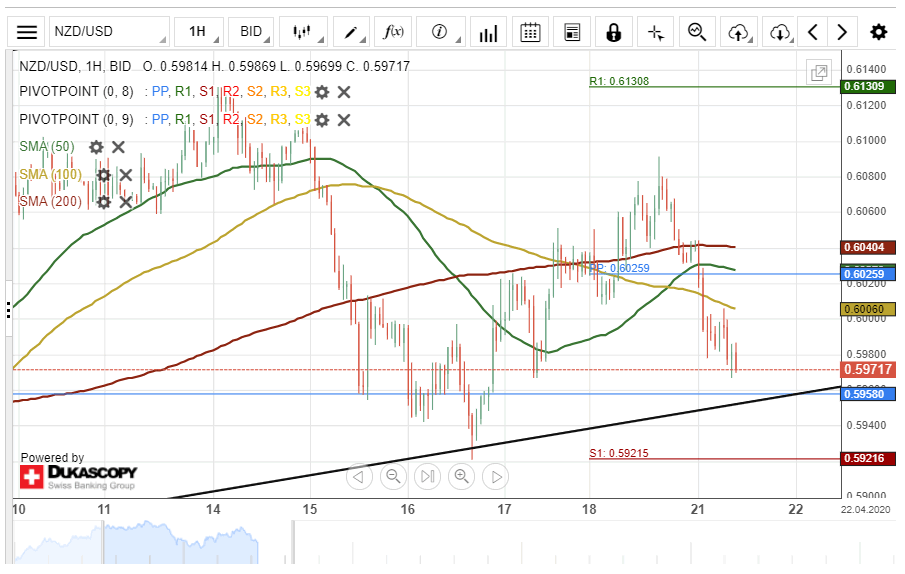Click the zoom in magnifier below chart
The image size is (905, 574).
[462, 476]
